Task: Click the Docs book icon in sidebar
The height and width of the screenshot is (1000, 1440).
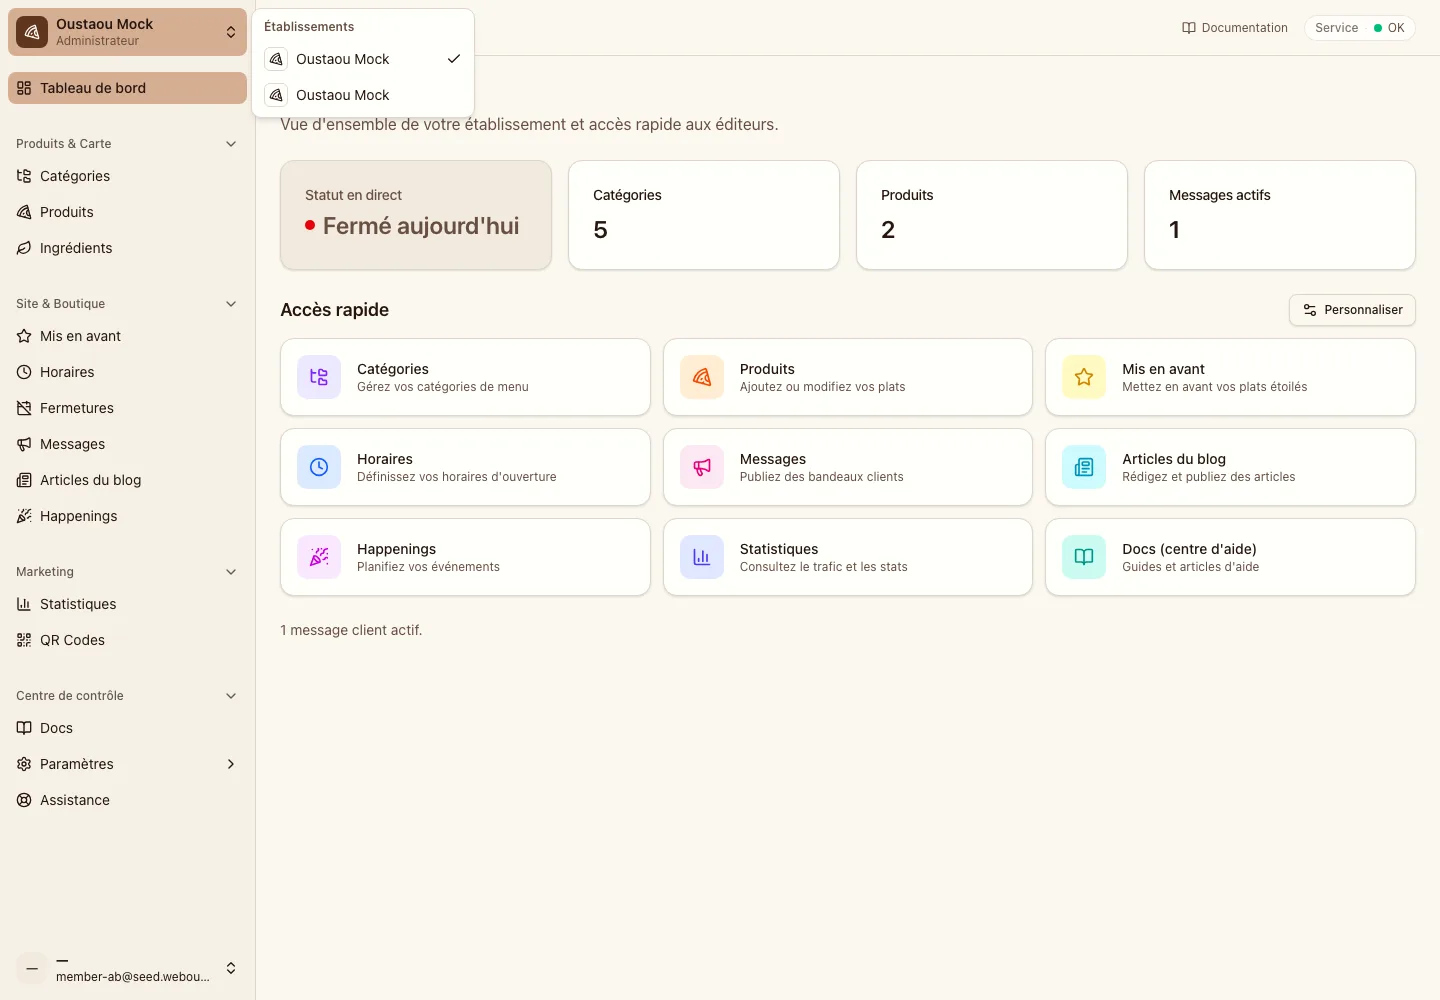Action: [x=24, y=728]
